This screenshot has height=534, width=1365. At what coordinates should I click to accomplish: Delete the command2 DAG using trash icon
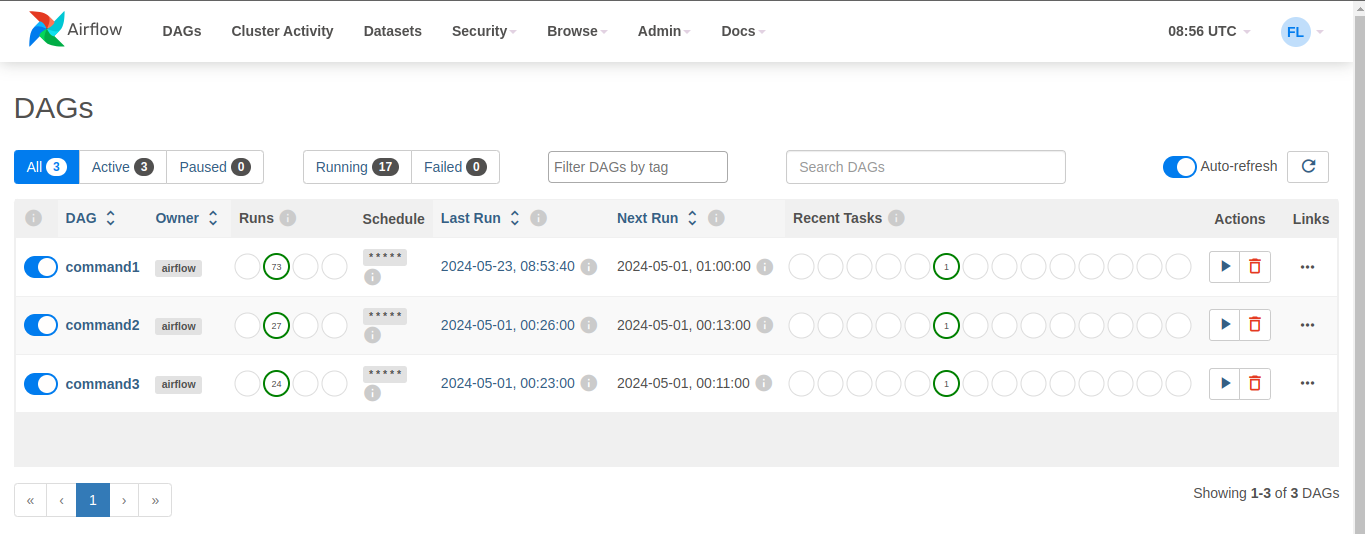click(x=1255, y=325)
